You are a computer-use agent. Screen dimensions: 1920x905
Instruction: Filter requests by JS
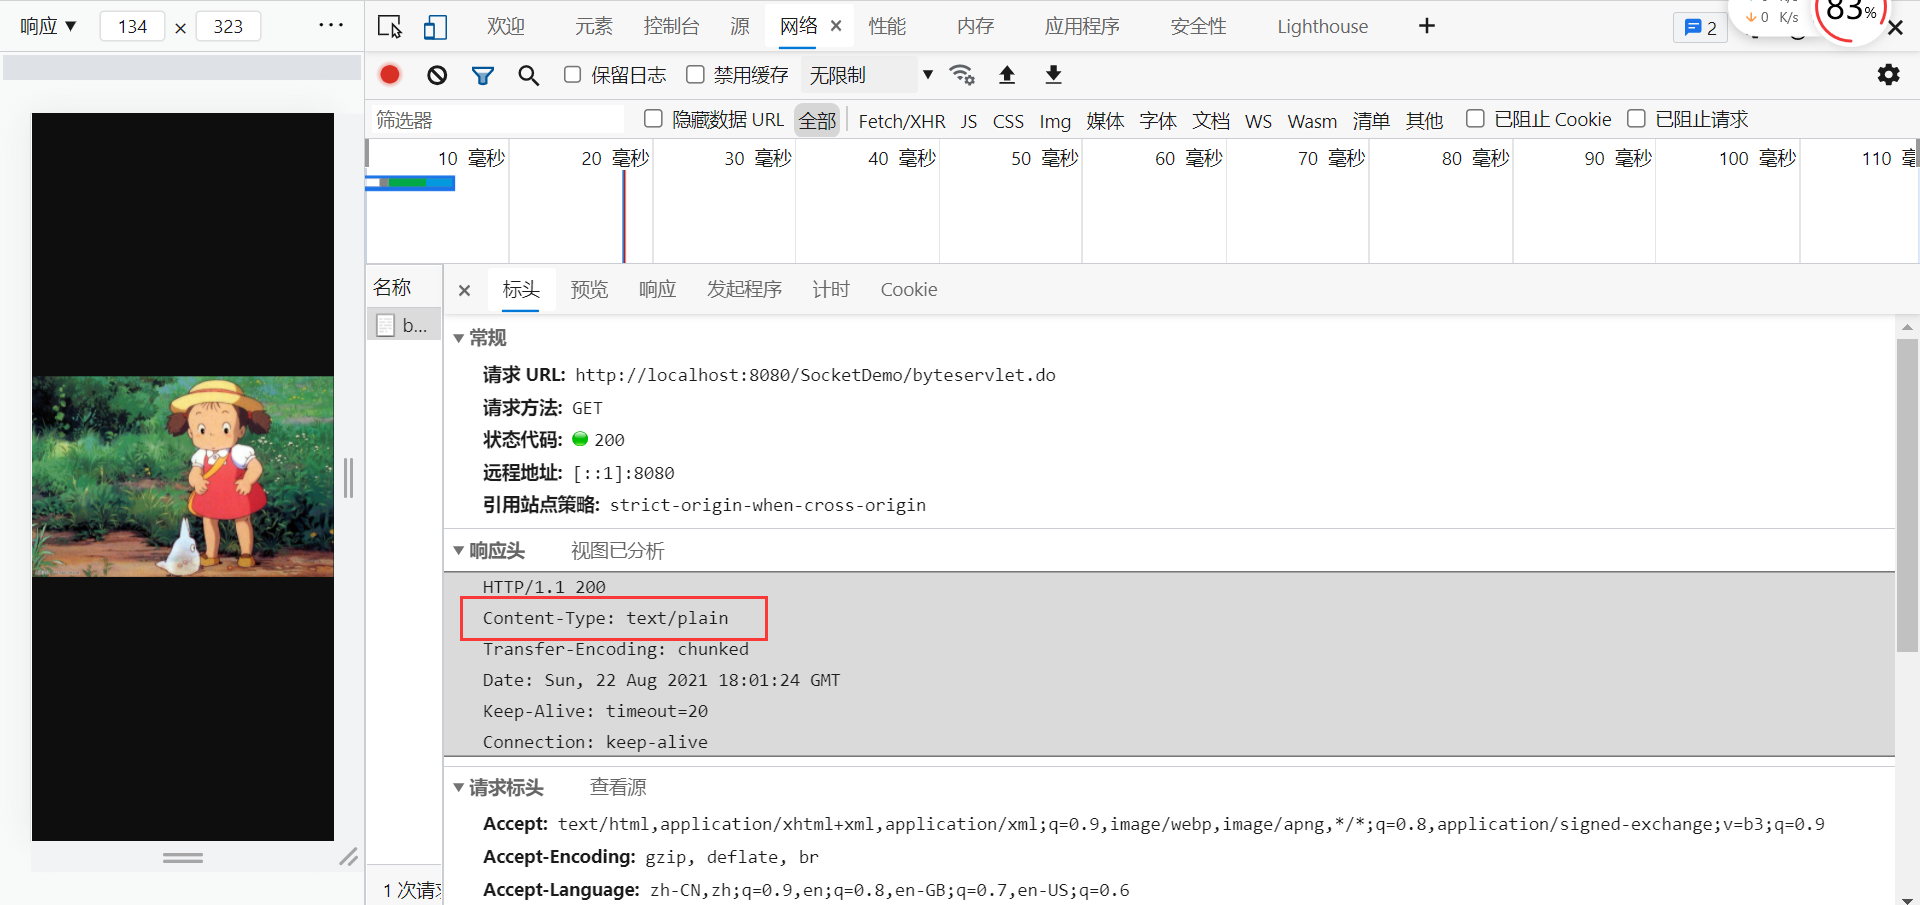(969, 120)
